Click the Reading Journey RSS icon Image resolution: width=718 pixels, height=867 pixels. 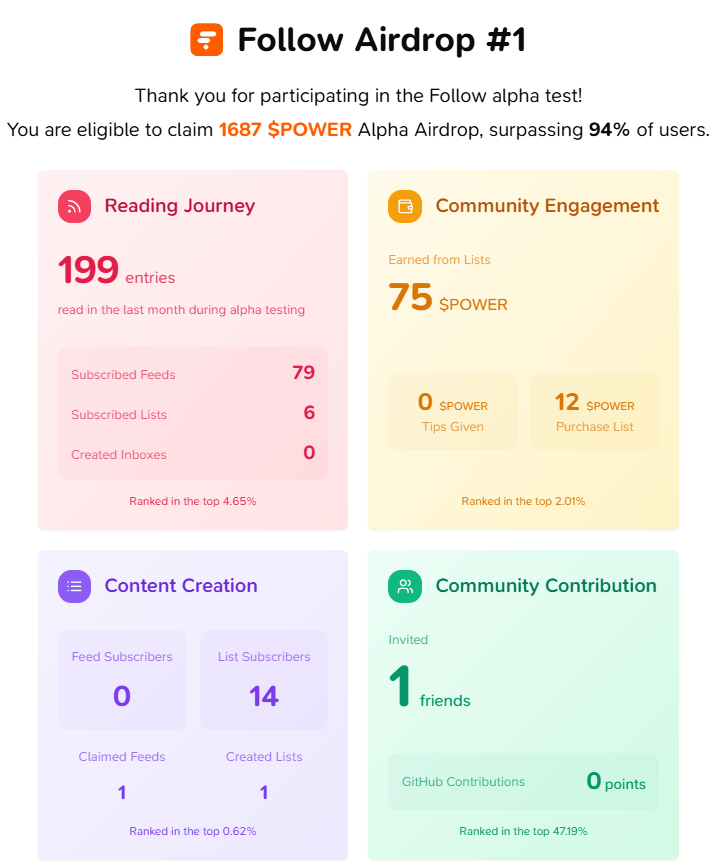click(x=74, y=206)
